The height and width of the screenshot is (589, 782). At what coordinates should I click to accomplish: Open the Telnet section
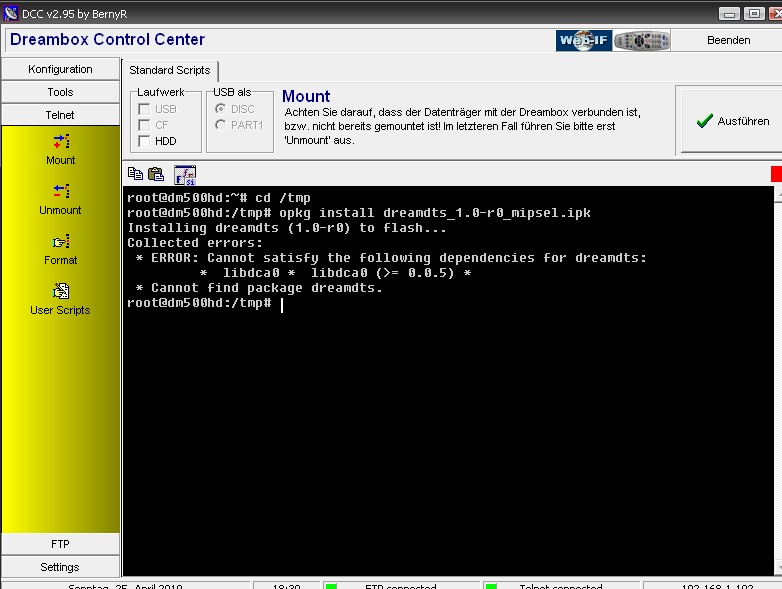60,115
